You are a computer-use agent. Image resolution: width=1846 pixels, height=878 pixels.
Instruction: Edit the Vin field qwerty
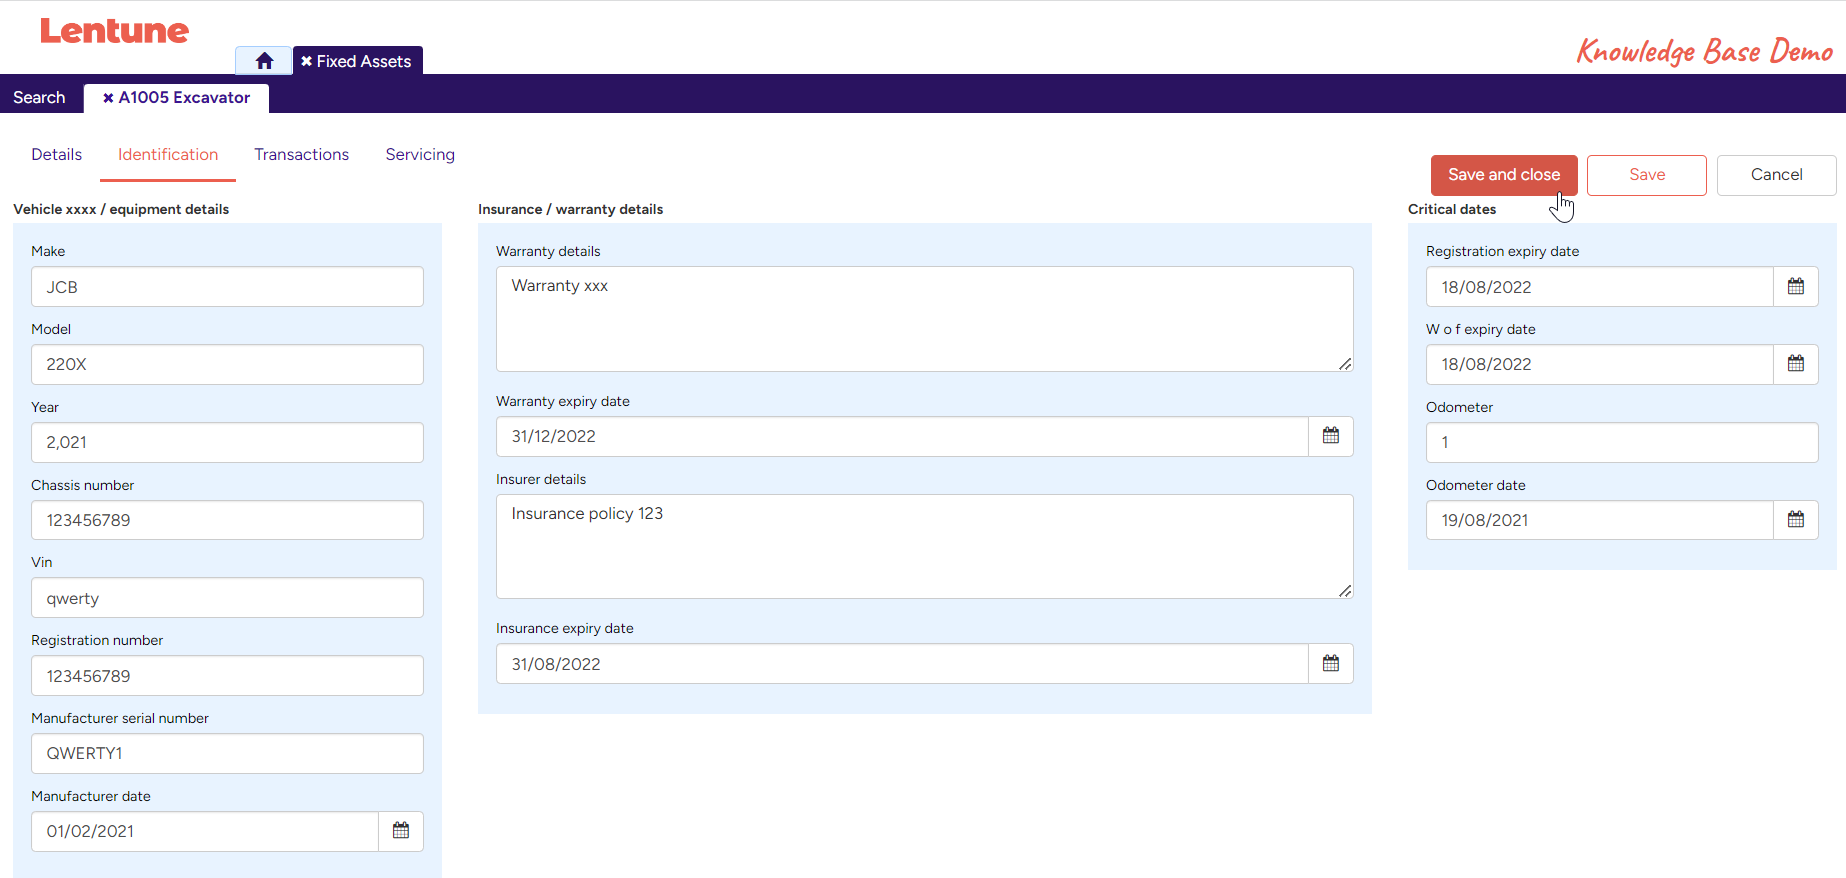pyautogui.click(x=227, y=598)
